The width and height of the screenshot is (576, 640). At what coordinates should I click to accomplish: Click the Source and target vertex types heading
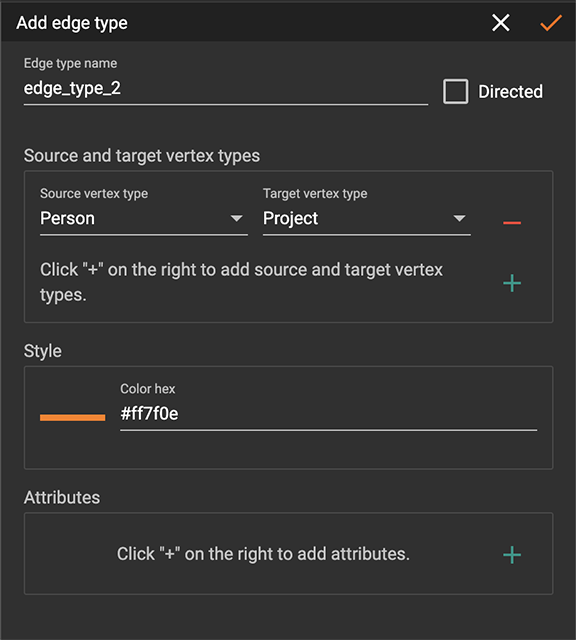pos(142,156)
